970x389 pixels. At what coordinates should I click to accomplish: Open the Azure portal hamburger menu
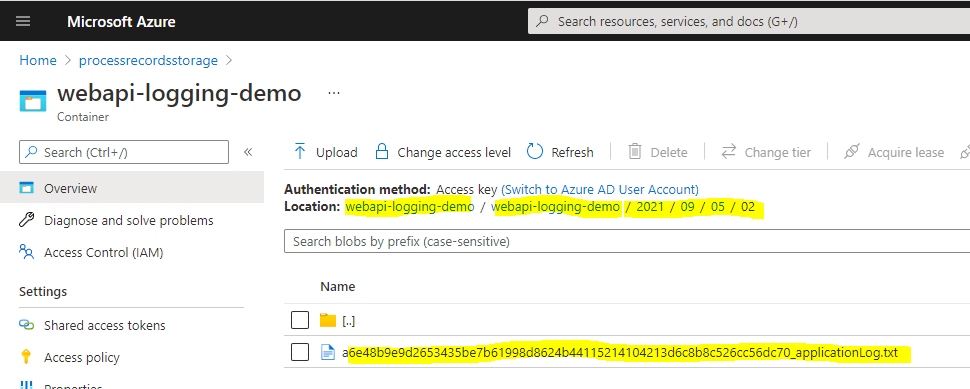23,21
